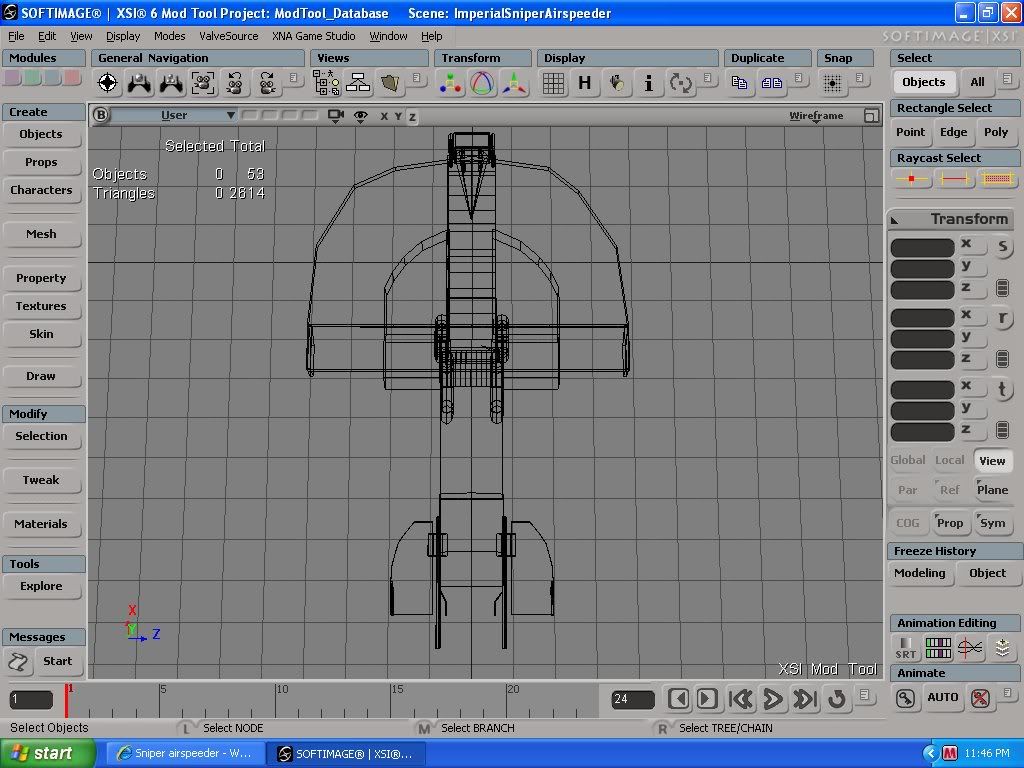Enable Local transform mode

tap(950, 460)
